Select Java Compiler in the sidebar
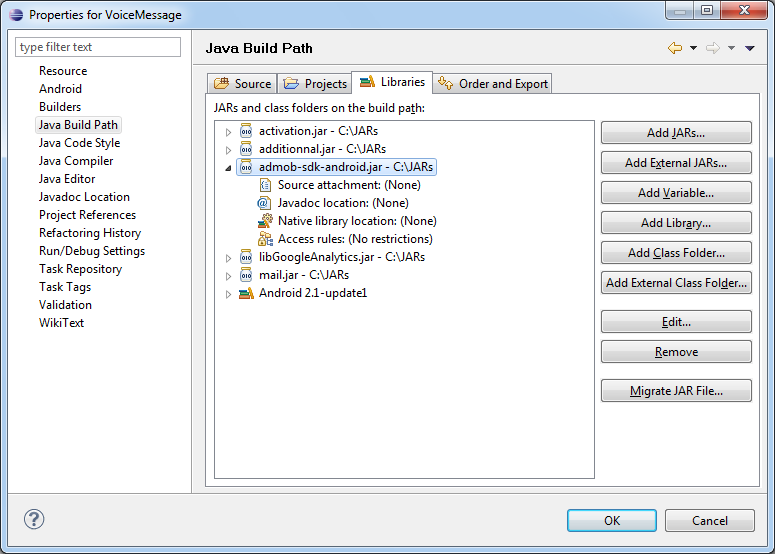 pyautogui.click(x=76, y=161)
